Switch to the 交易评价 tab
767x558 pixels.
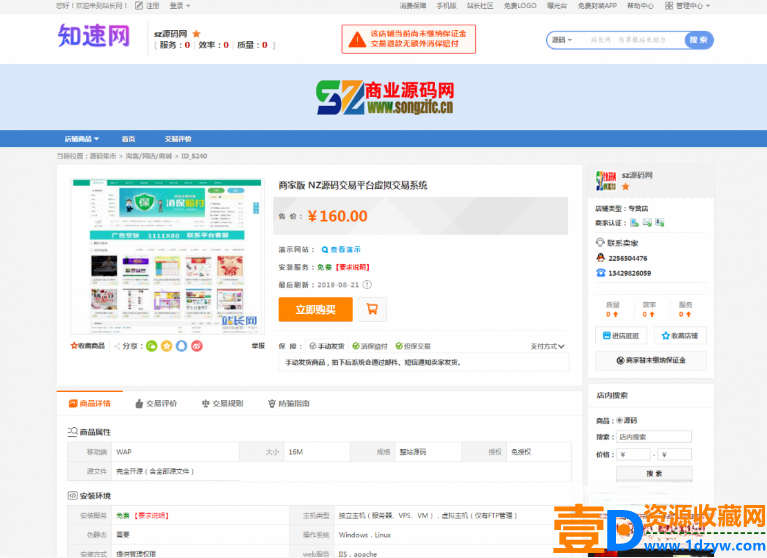[155, 403]
